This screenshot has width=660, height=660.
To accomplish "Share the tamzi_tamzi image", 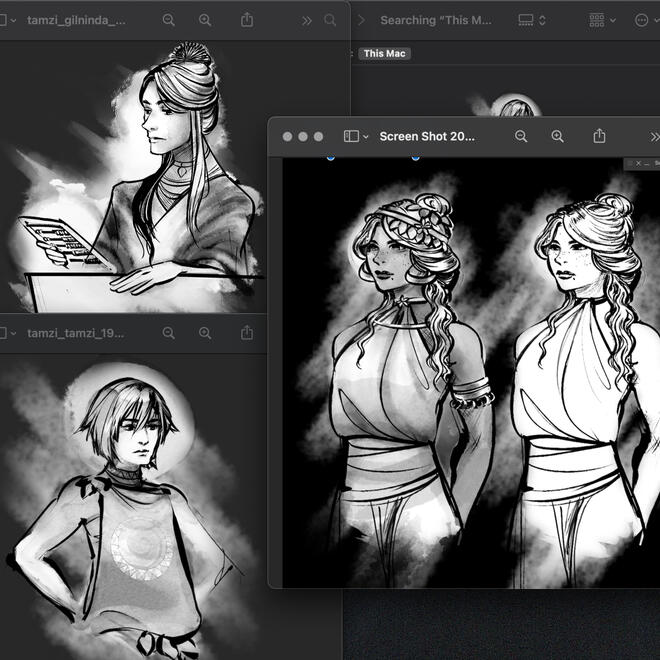I will (247, 333).
